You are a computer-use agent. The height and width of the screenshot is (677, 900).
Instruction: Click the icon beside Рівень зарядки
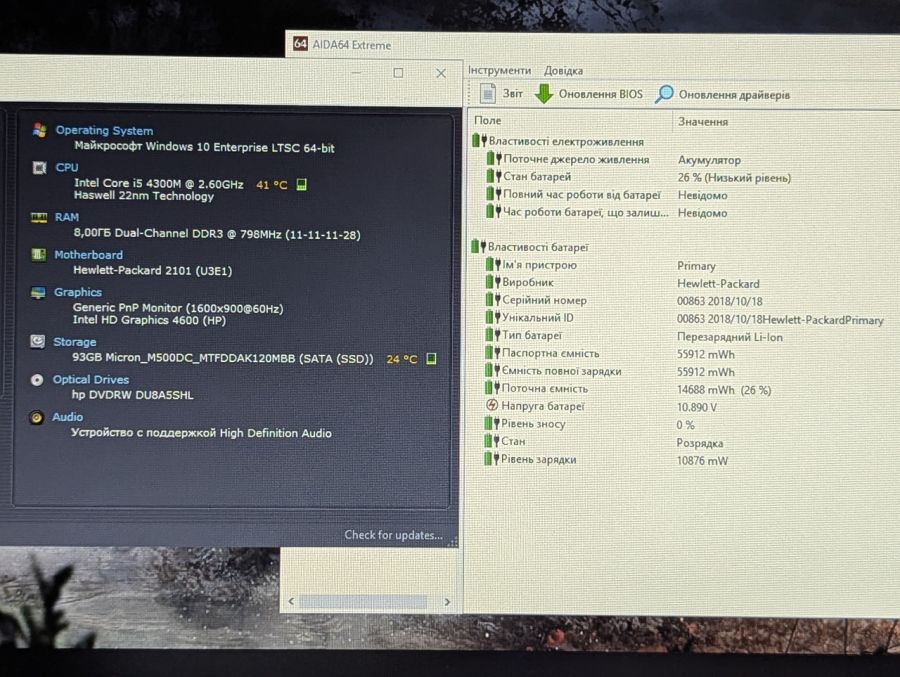tap(492, 459)
